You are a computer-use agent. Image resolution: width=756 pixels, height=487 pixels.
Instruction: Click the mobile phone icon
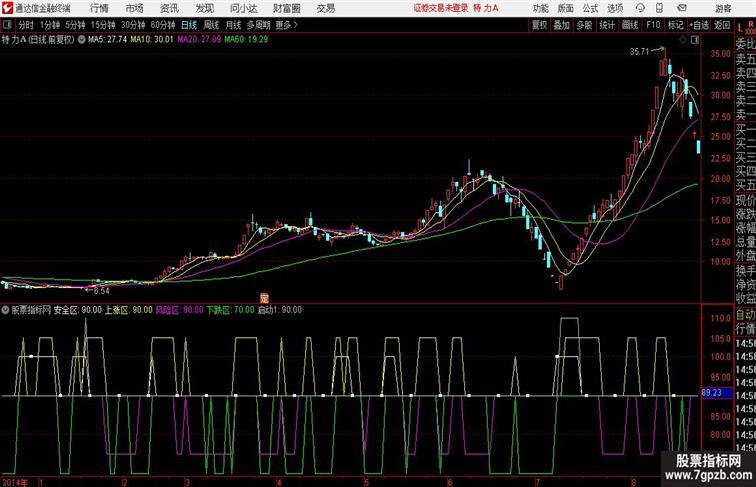[x=660, y=8]
